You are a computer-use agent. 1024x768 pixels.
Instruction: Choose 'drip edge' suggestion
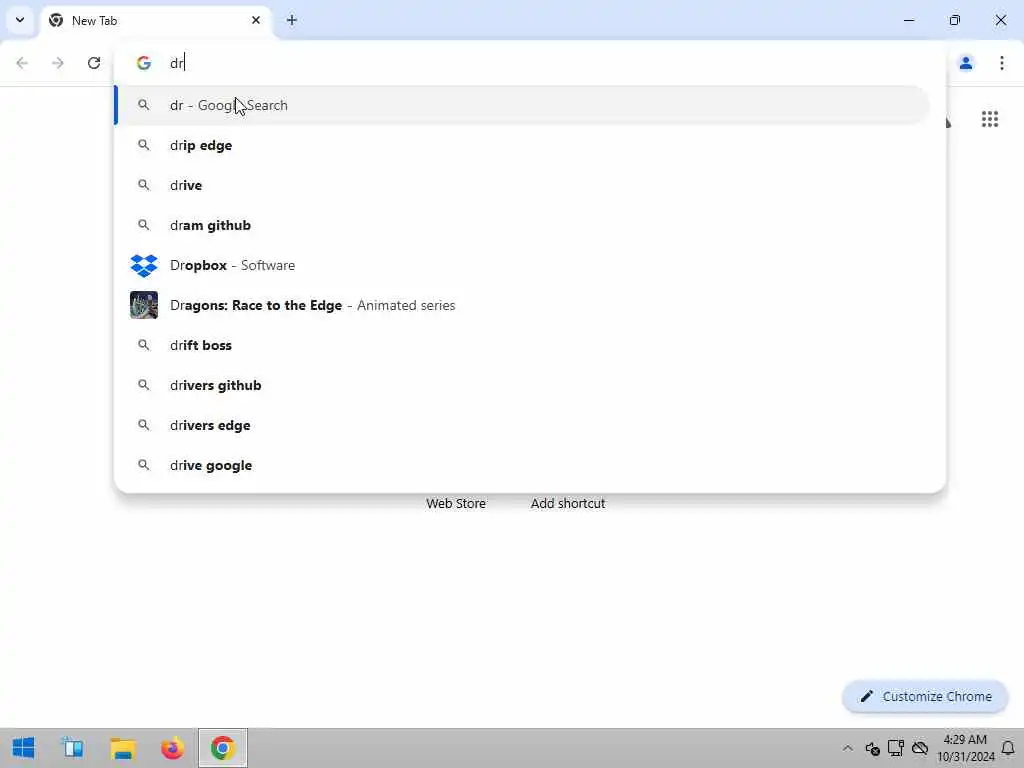point(522,145)
